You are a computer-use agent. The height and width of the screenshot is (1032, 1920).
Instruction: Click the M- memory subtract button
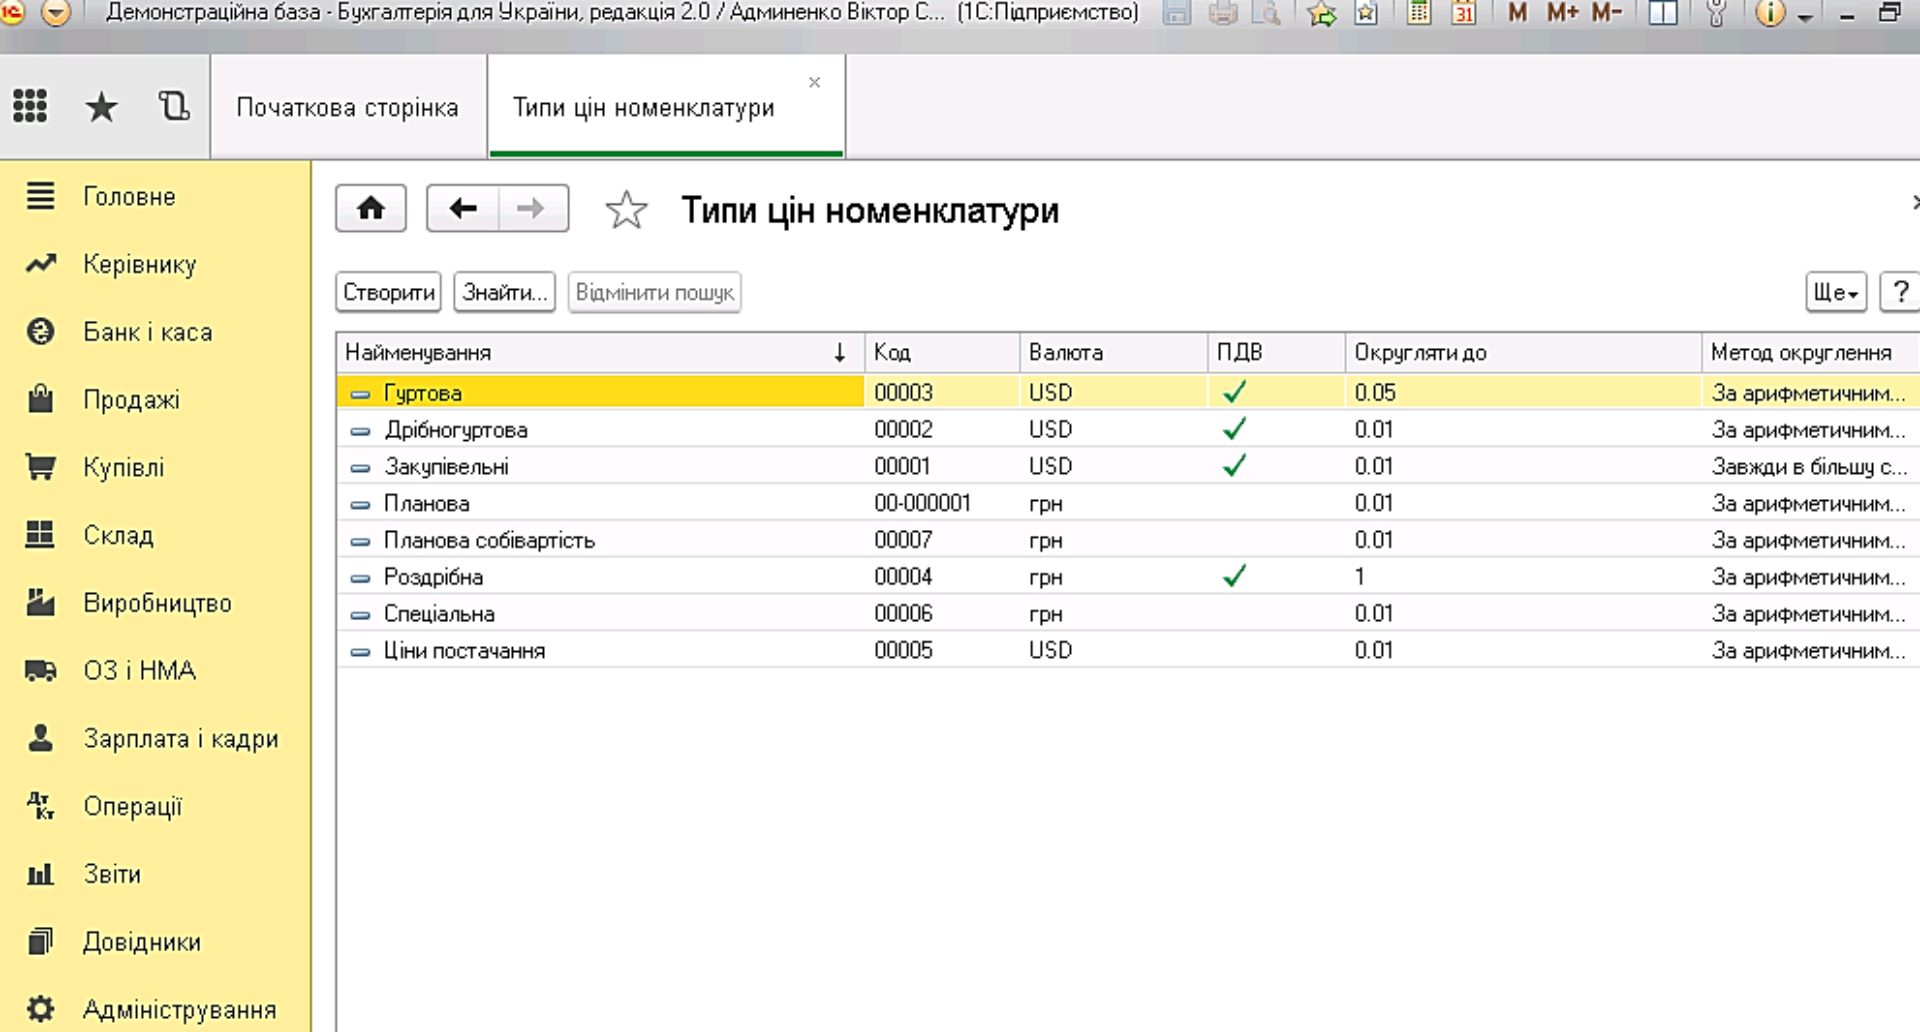pyautogui.click(x=1607, y=13)
